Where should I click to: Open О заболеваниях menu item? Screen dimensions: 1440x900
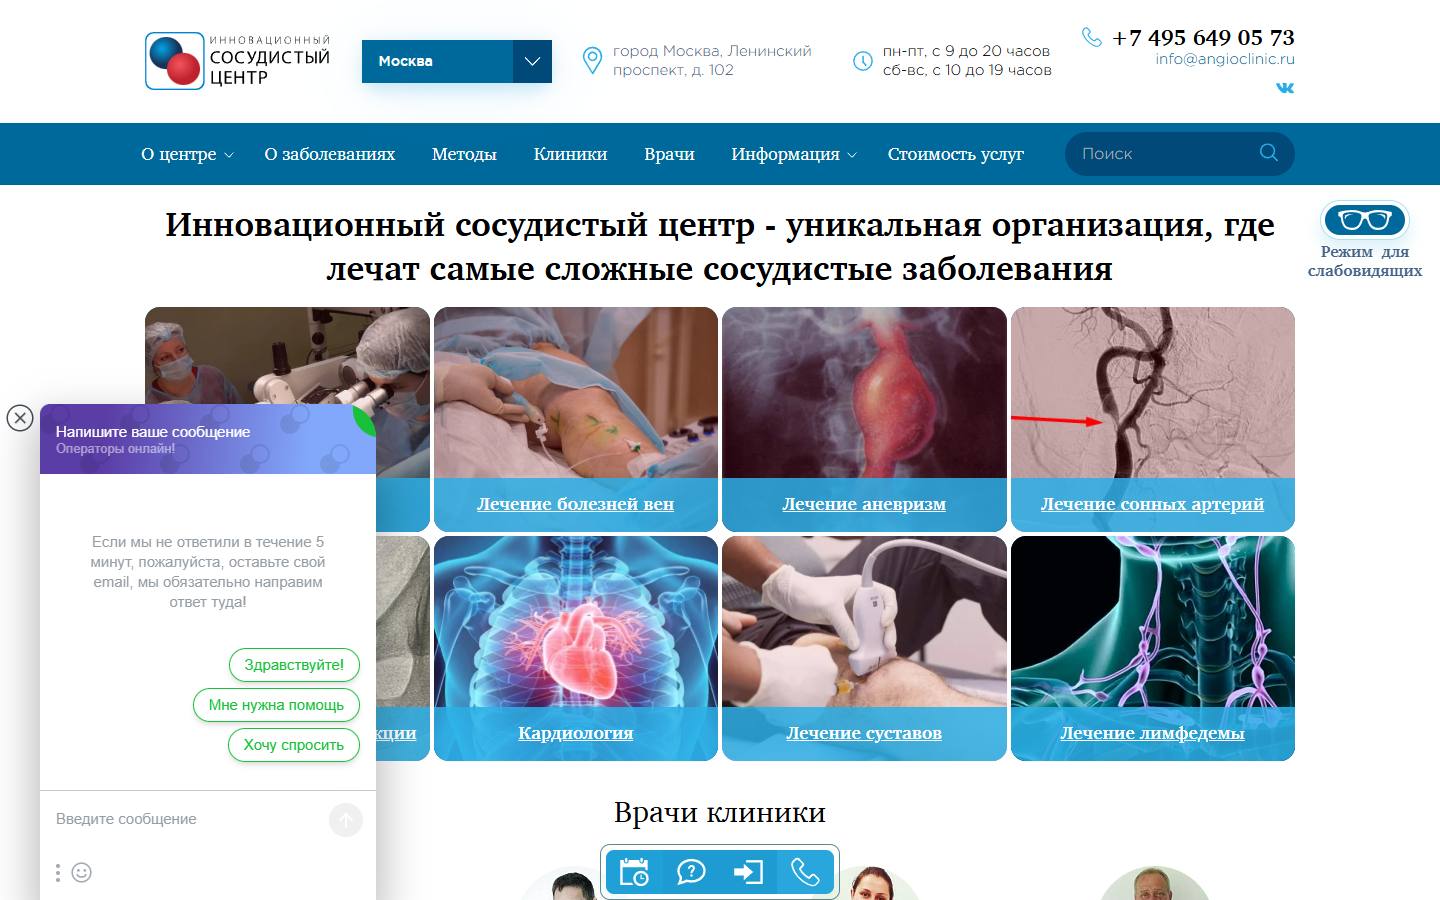tap(330, 154)
